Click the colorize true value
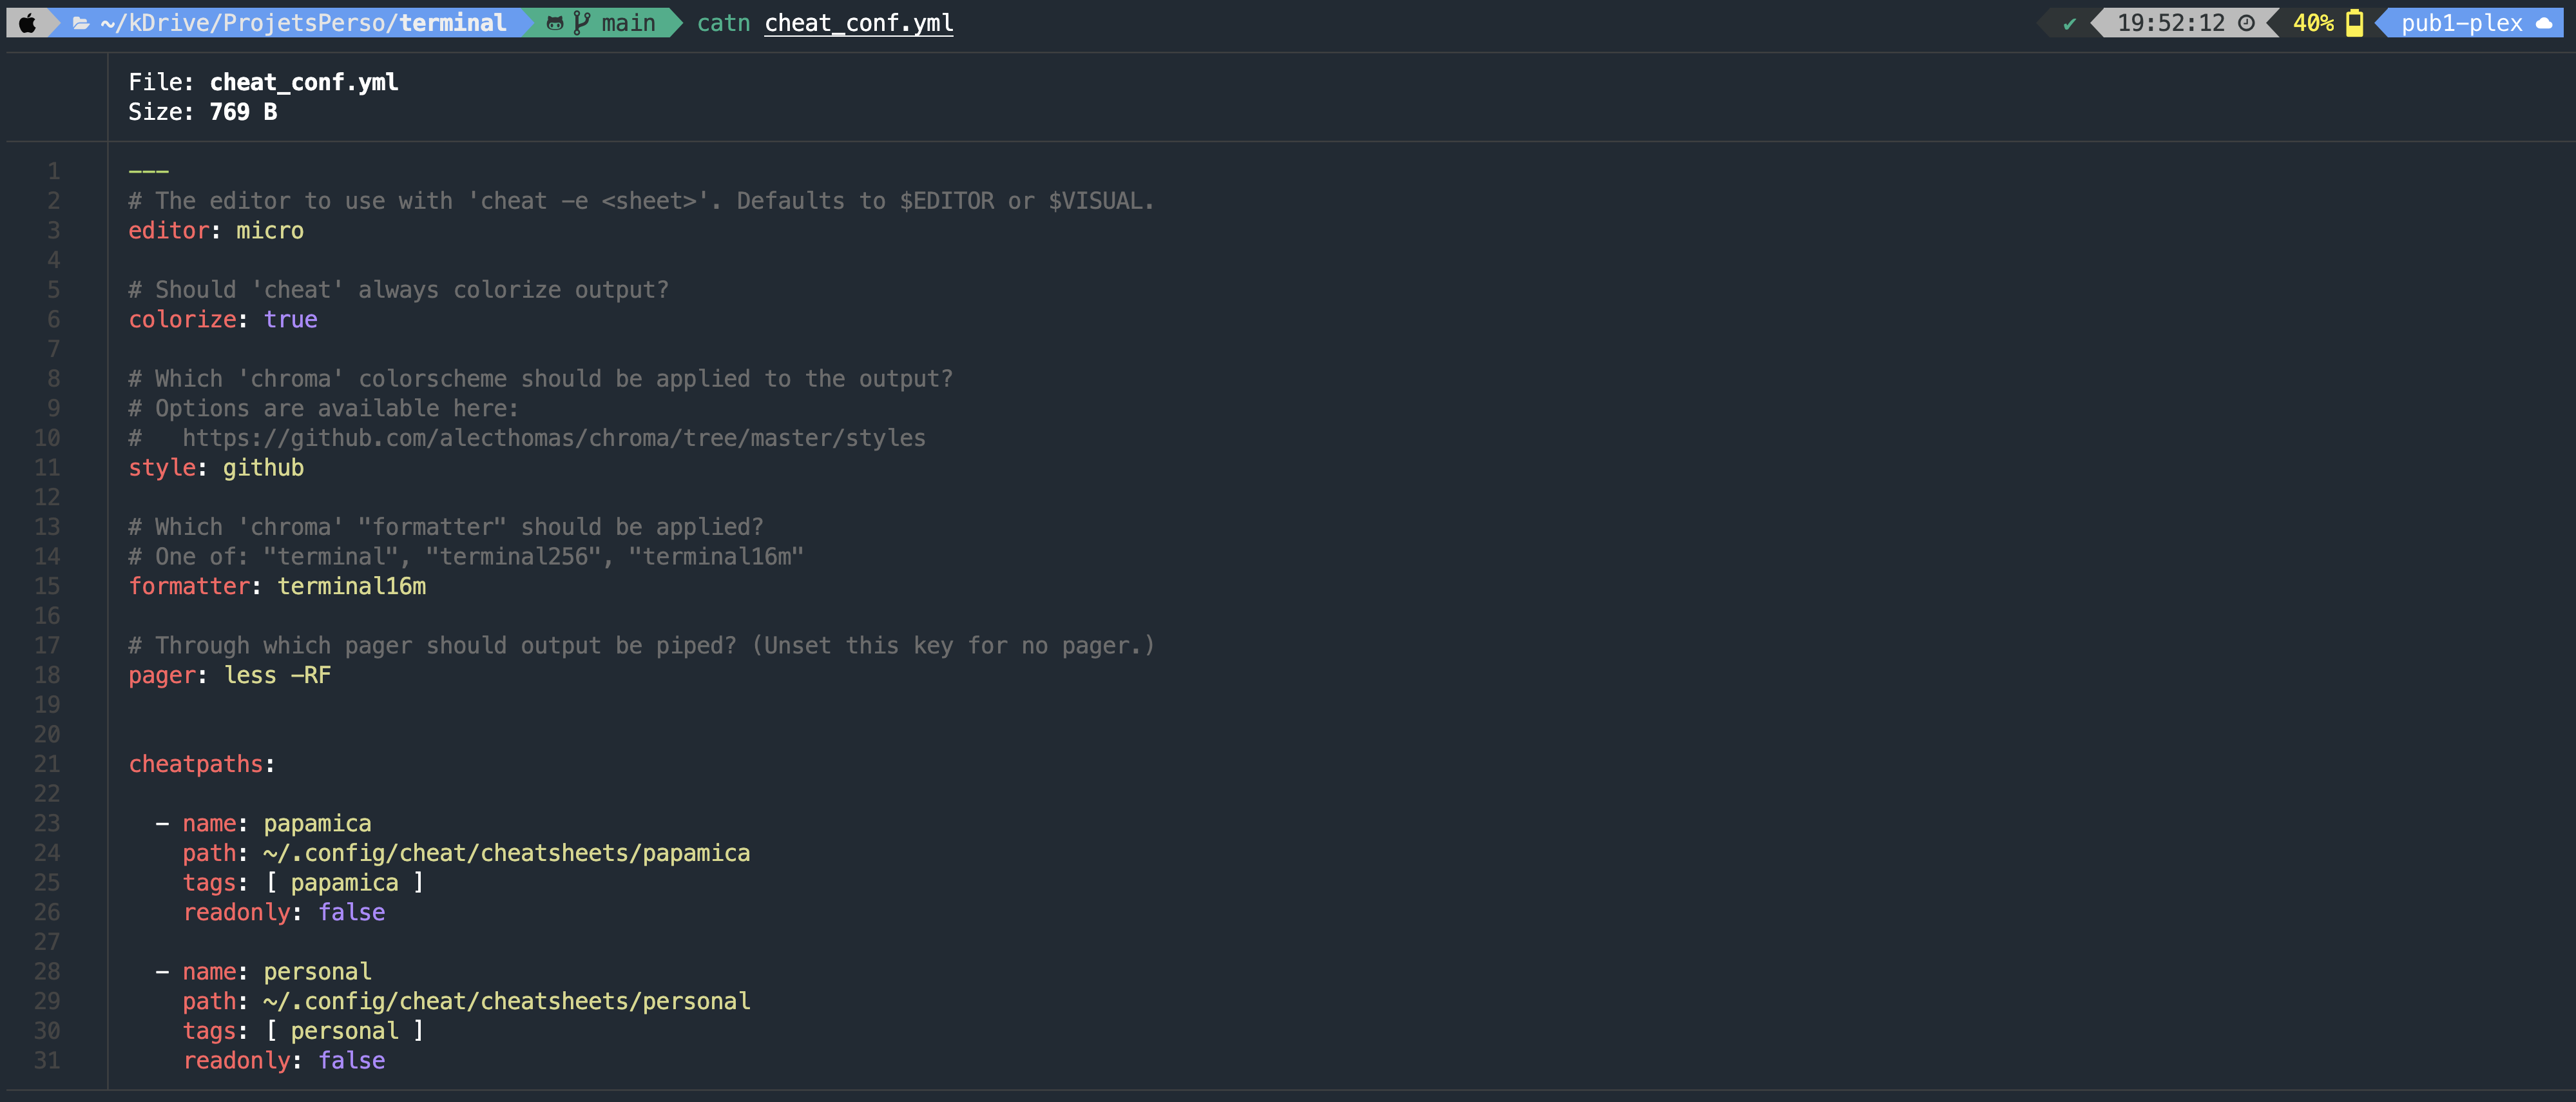Screen dimensions: 2576x1102 click(x=291, y=320)
